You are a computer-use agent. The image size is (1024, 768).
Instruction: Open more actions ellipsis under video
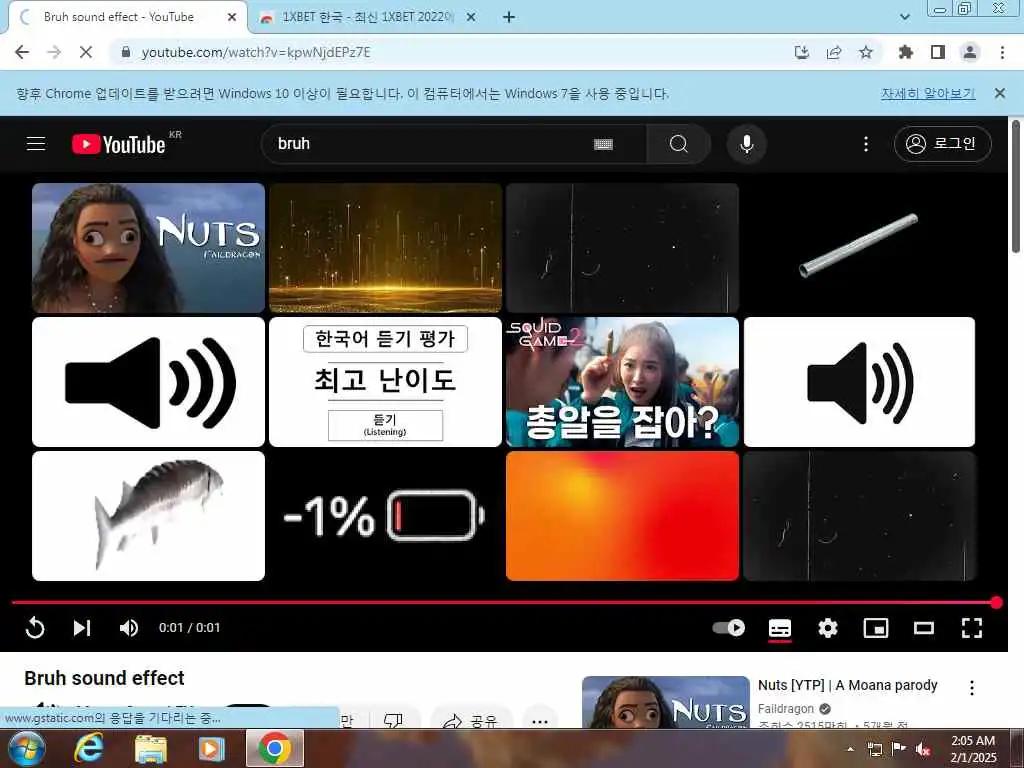click(540, 721)
